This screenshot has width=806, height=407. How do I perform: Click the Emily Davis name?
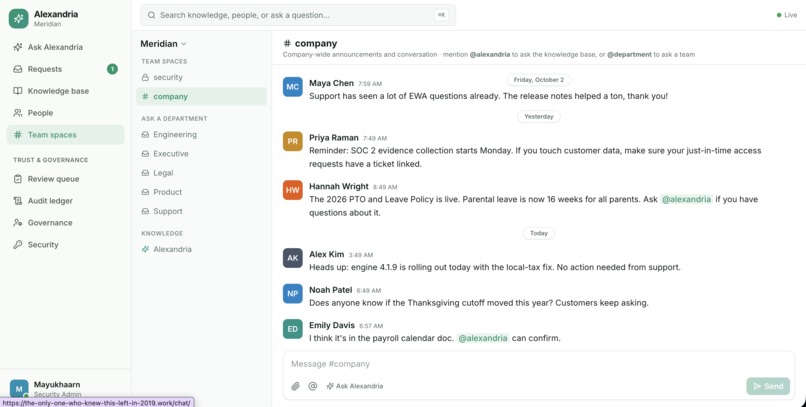pos(332,325)
